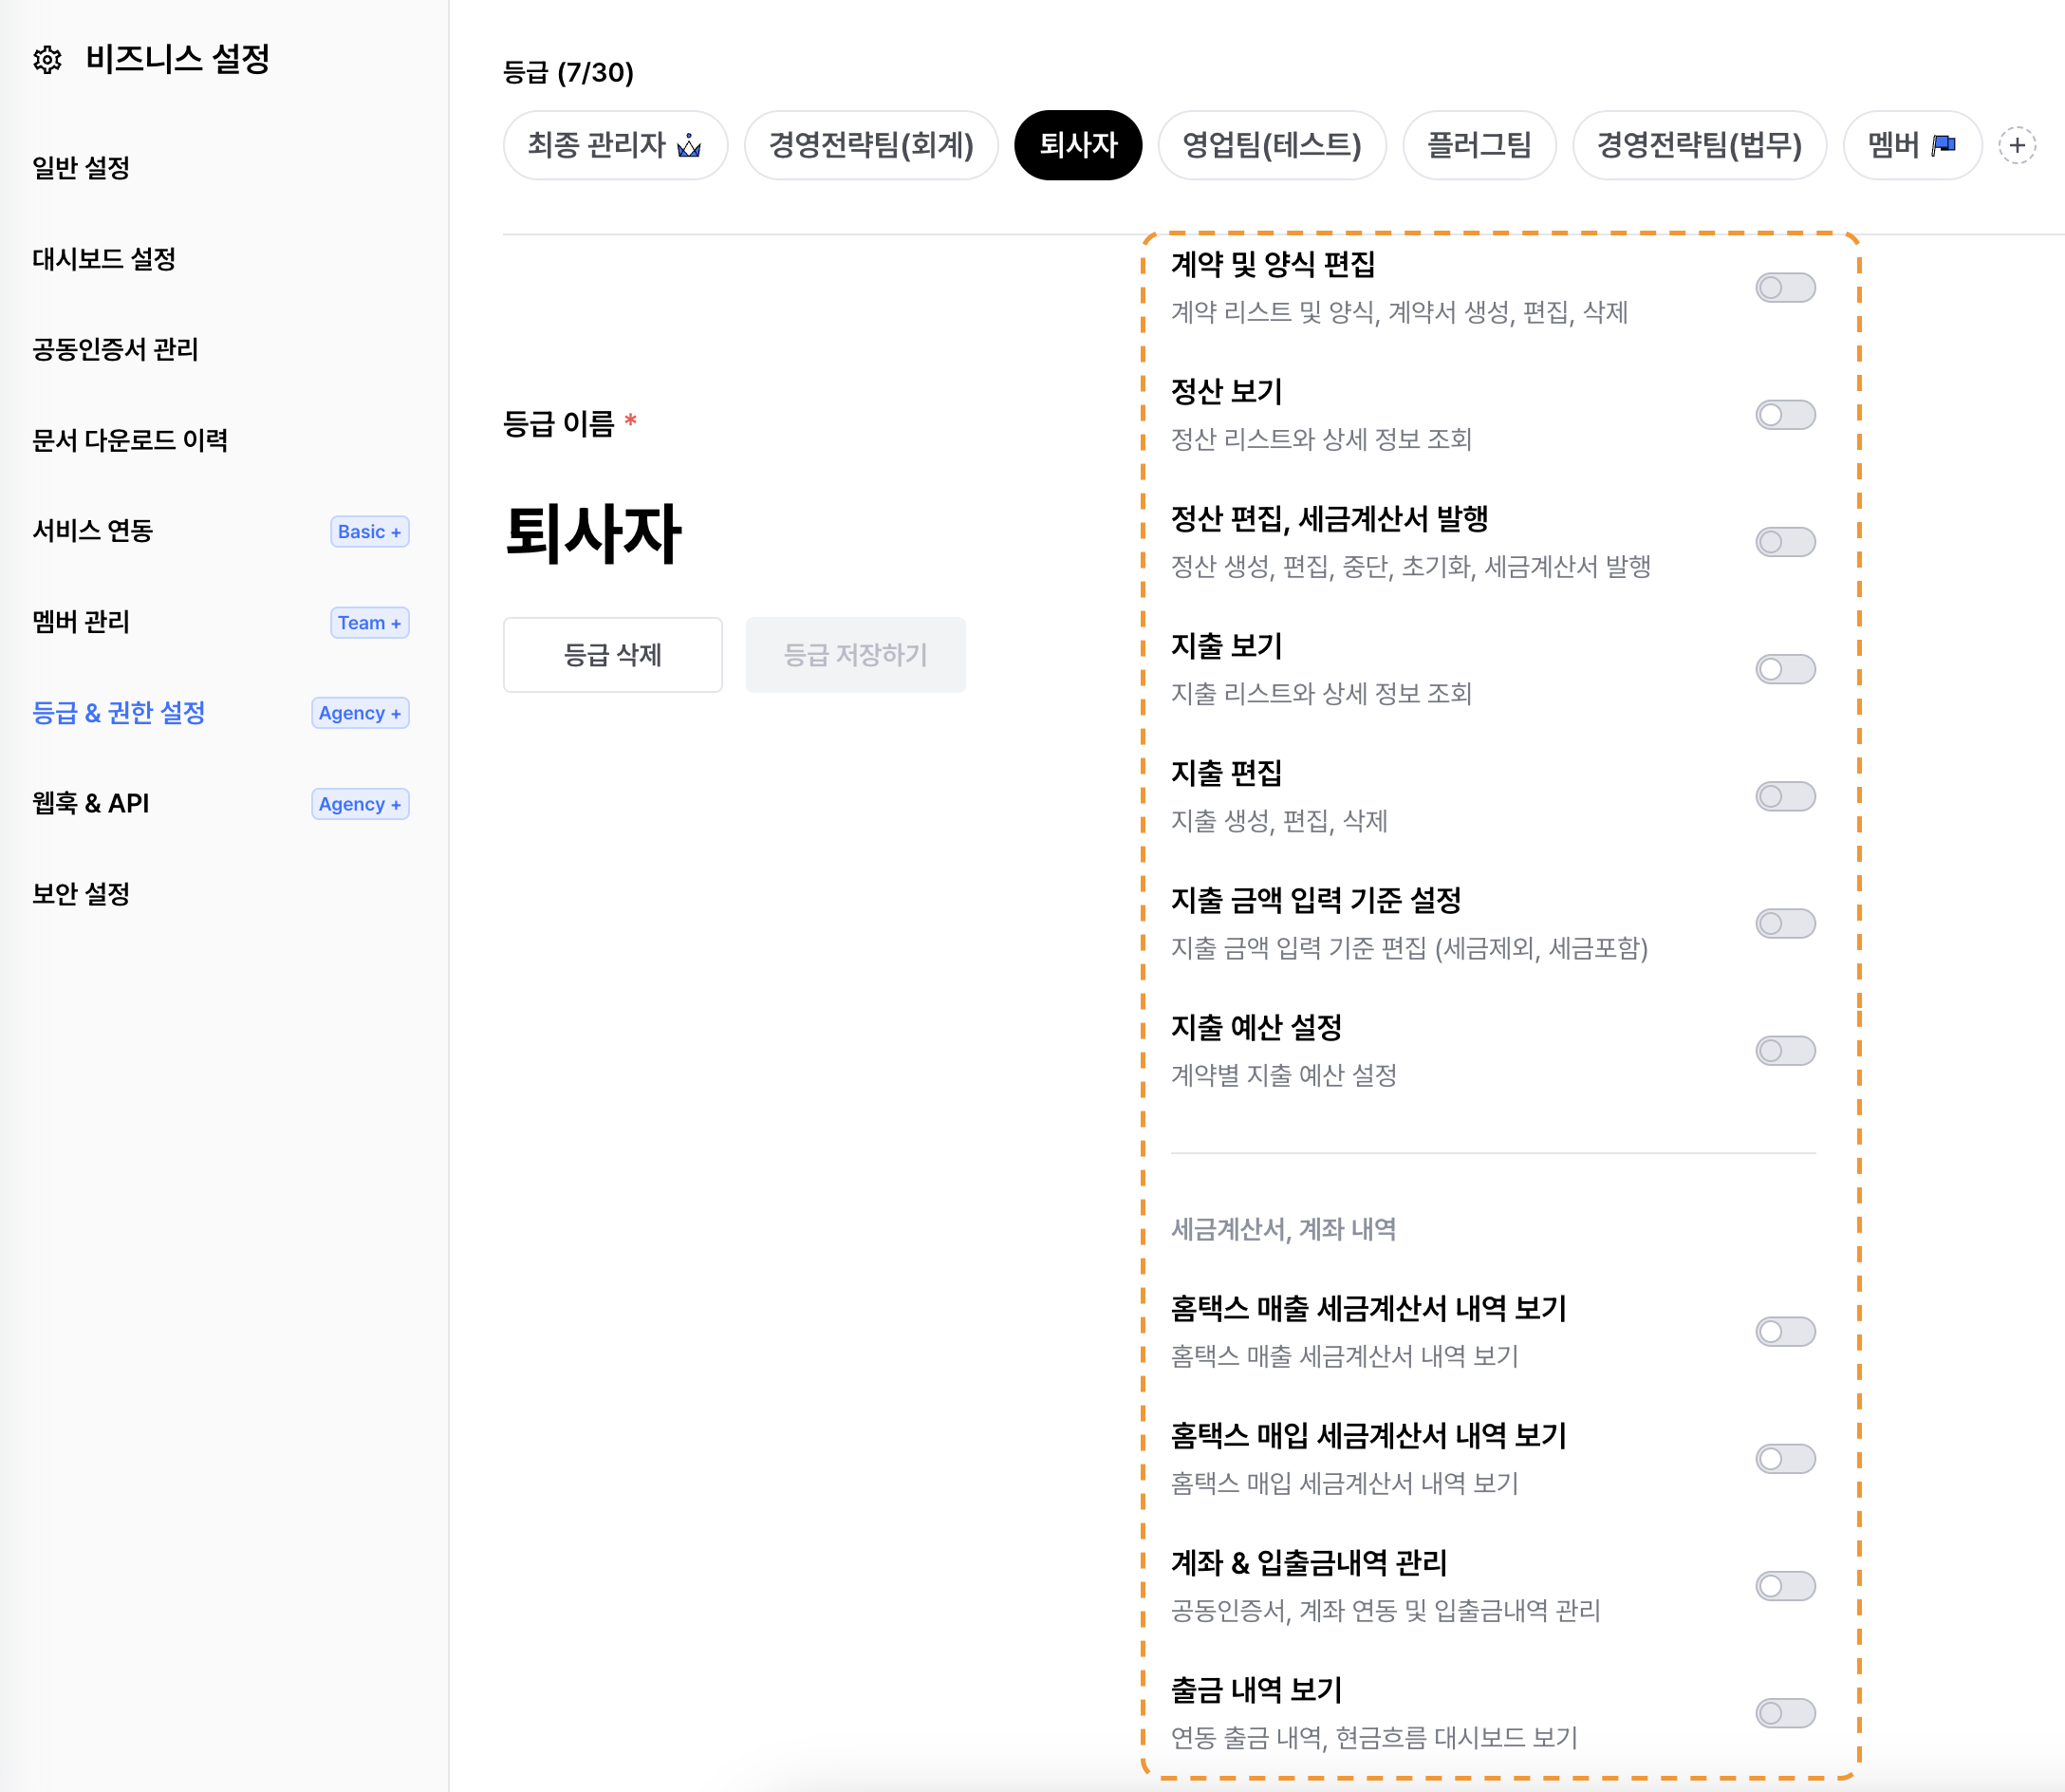Click Agency + badge beside 등급 & 권한 설정

pyautogui.click(x=360, y=713)
